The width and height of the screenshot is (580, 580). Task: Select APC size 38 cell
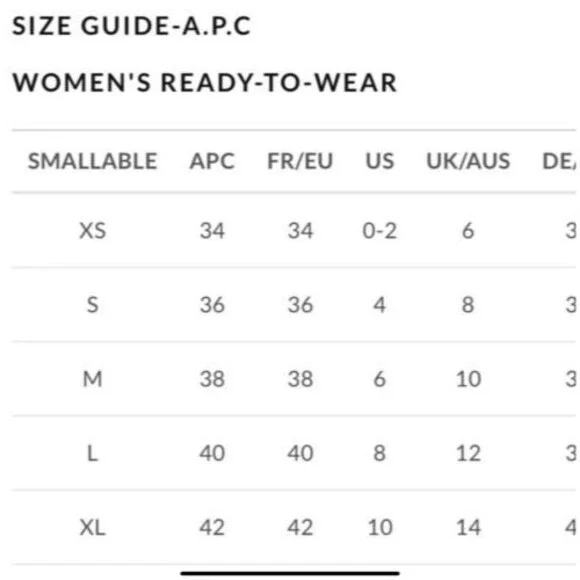212,379
